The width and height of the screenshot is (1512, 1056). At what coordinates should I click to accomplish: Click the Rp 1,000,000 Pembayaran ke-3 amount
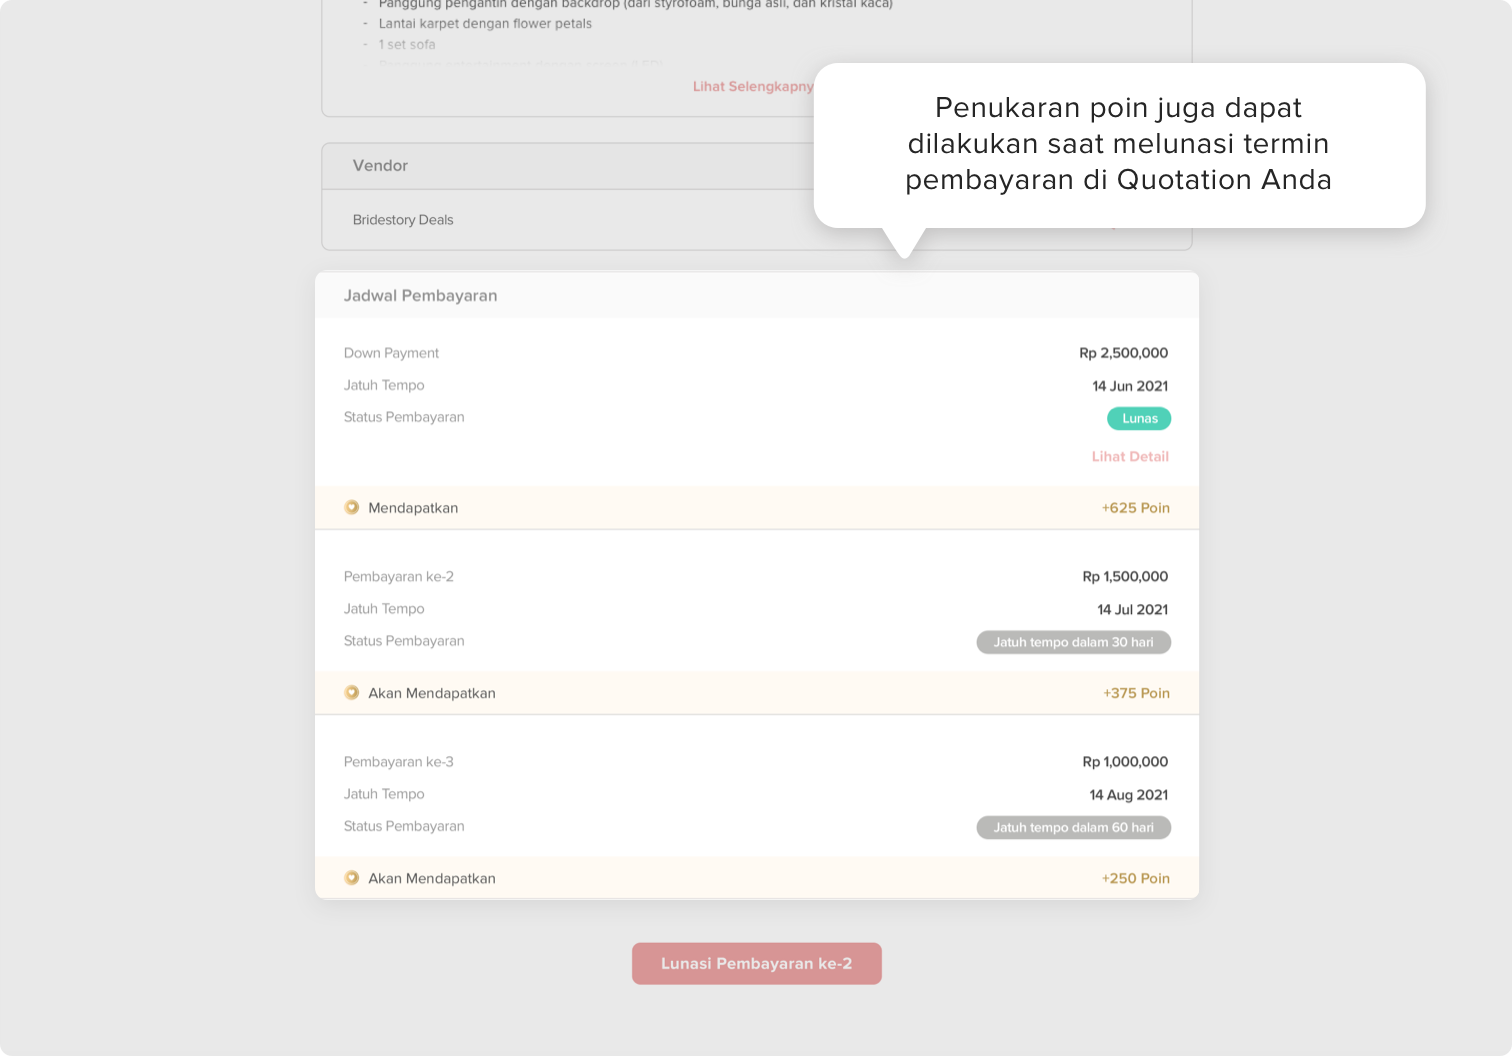[1125, 762]
